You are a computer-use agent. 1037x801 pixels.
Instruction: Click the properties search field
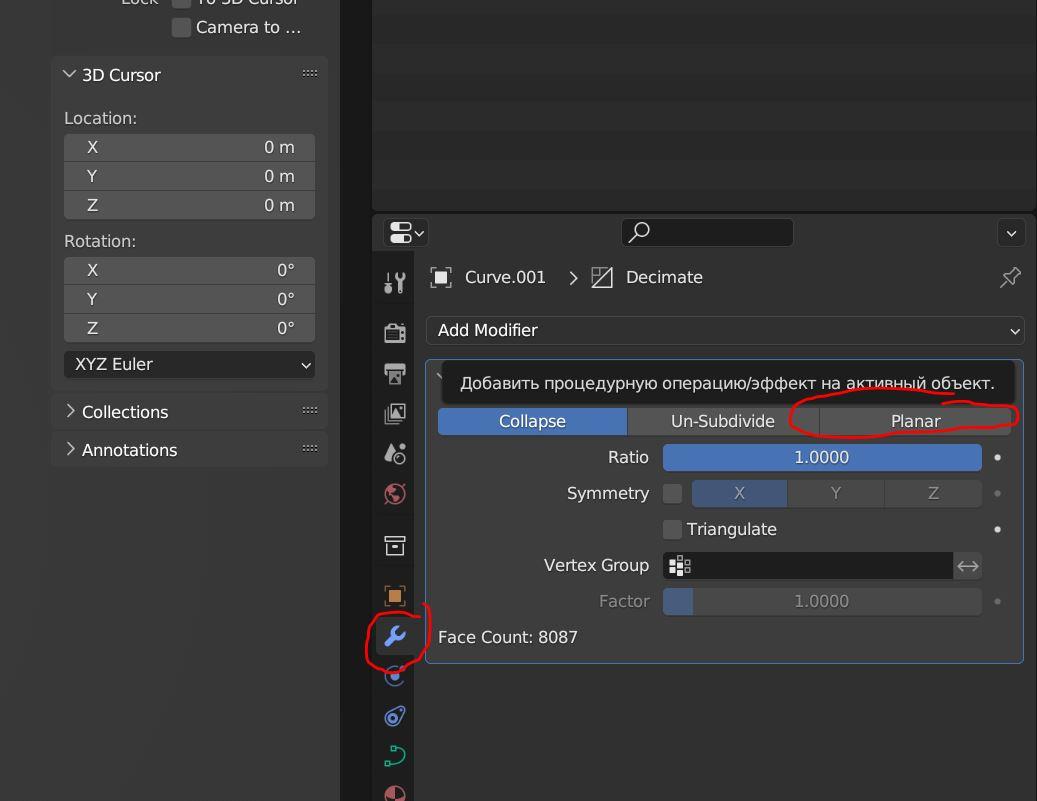(707, 232)
